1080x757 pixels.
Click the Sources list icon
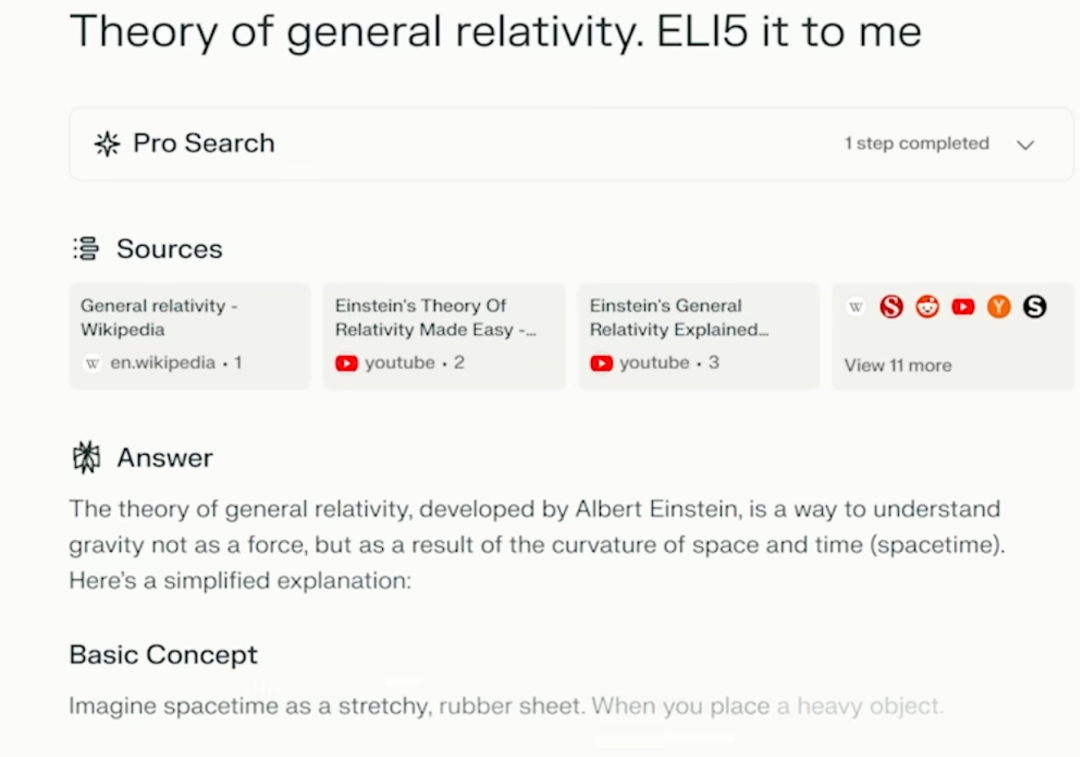coord(87,249)
